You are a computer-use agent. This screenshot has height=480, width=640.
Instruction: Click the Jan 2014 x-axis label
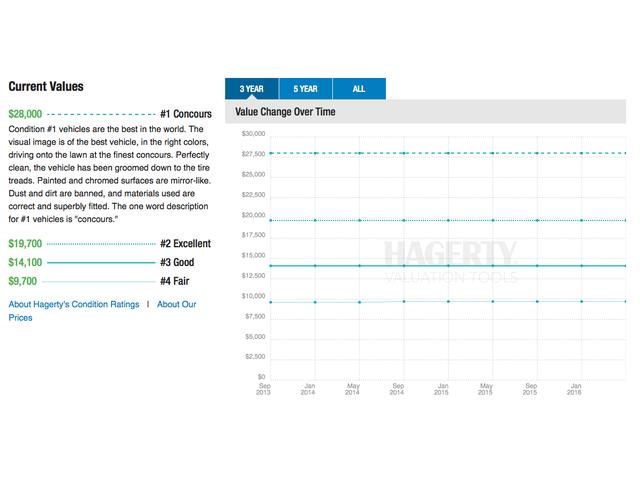pos(308,389)
